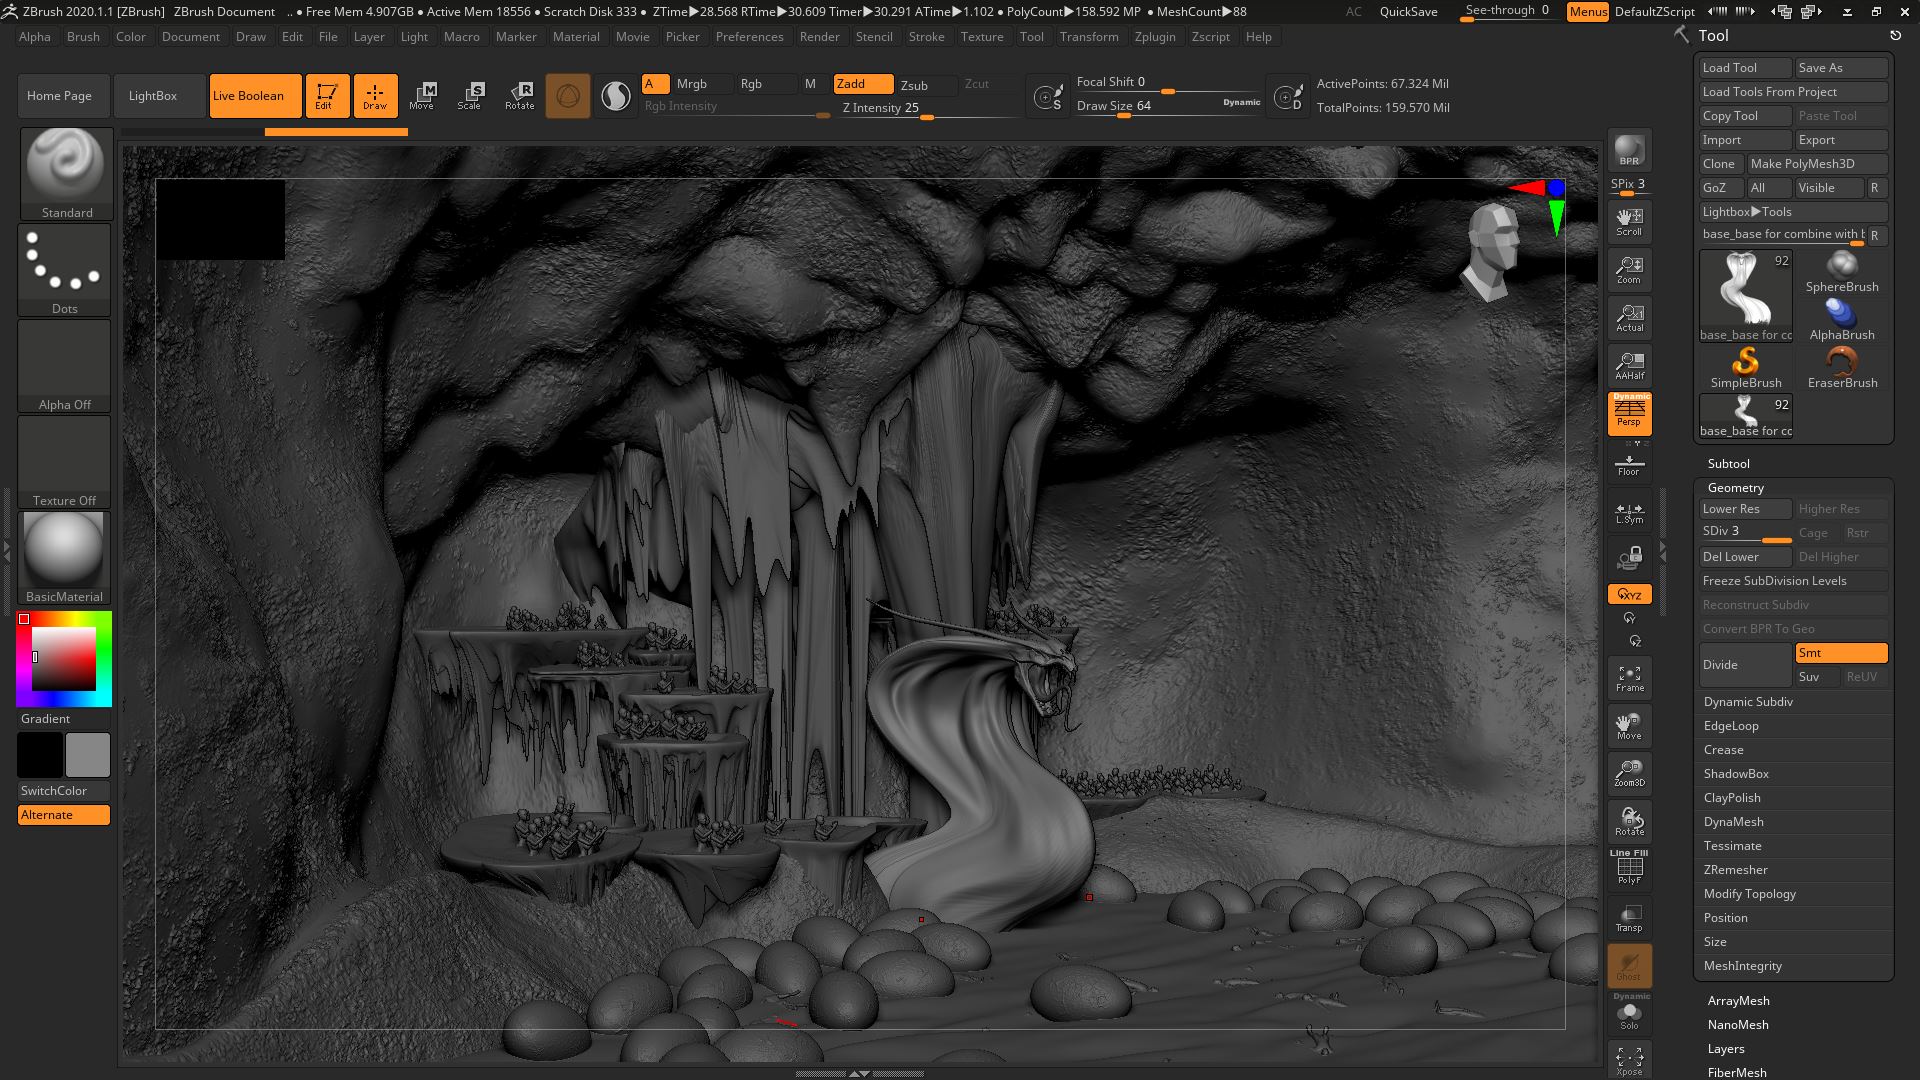The width and height of the screenshot is (1920, 1080).
Task: Toggle the Transp transparency icon
Action: [1629, 918]
